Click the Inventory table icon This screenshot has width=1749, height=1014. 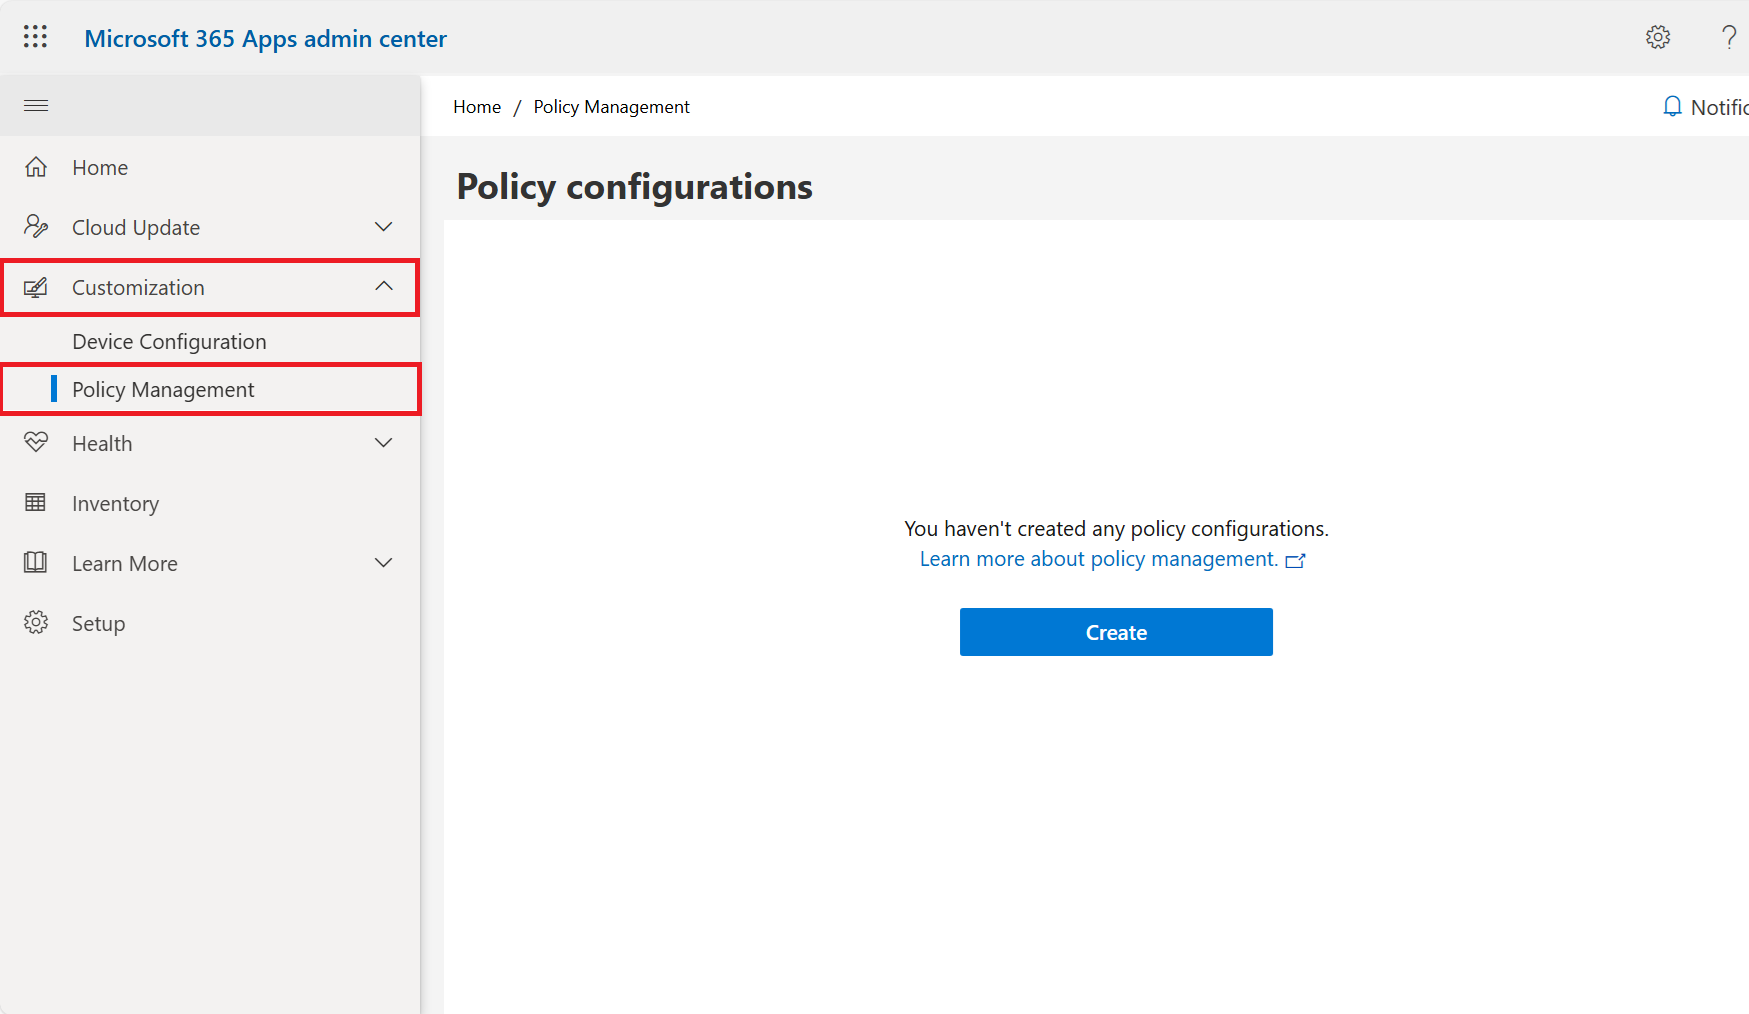(x=35, y=502)
